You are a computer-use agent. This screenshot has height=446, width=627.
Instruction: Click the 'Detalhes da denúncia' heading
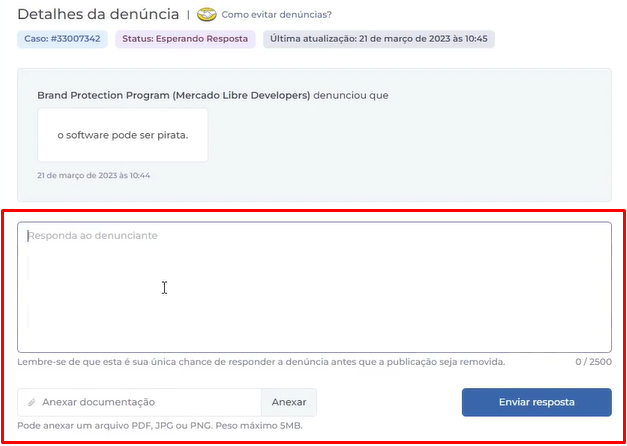98,14
